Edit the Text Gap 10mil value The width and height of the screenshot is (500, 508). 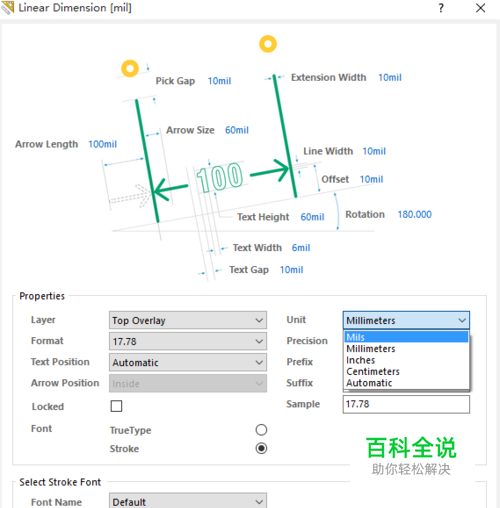[x=291, y=270]
